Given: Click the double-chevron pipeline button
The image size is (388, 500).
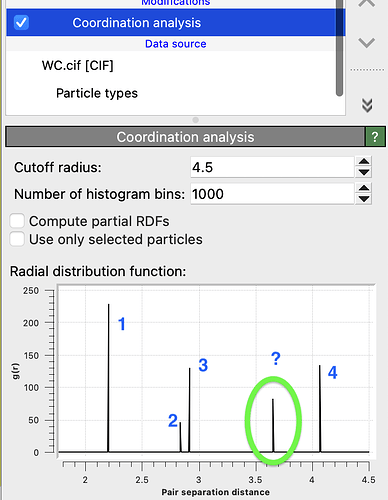Looking at the screenshot, I should coord(367,105).
